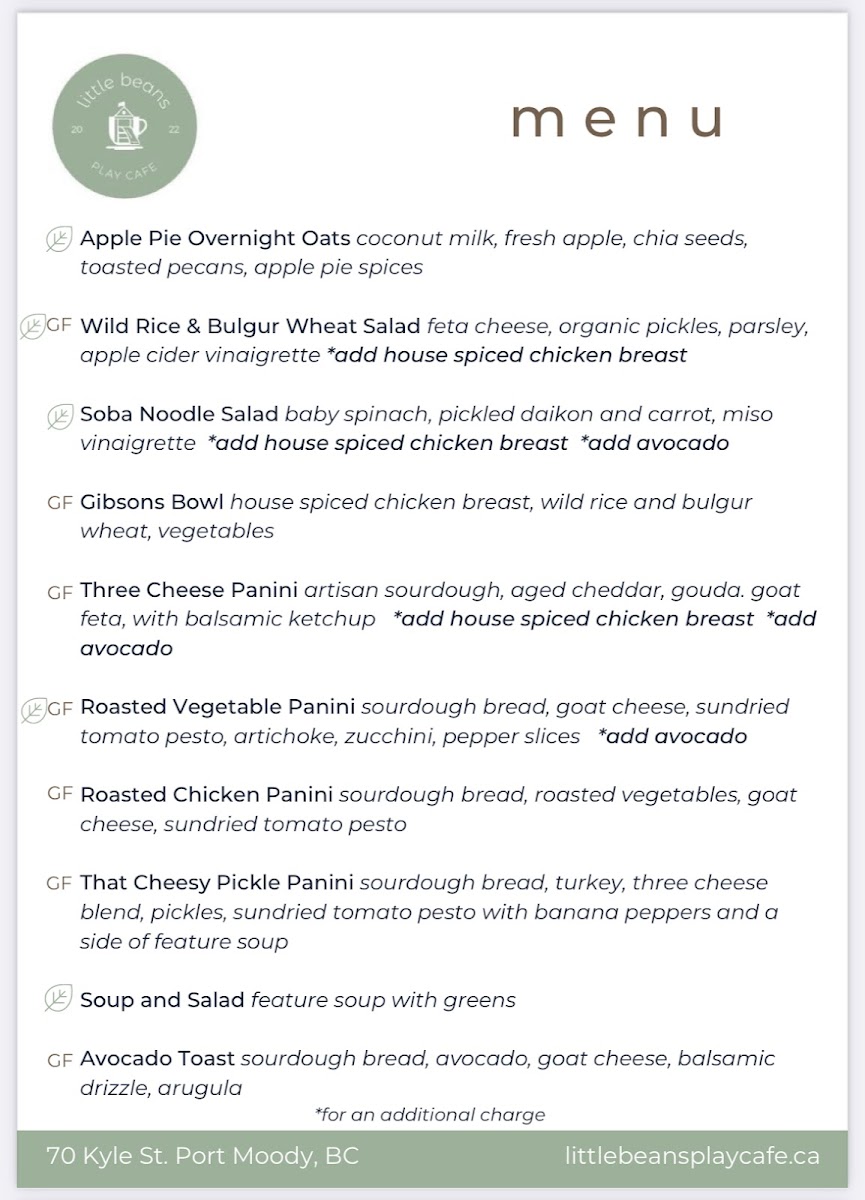Click GF label beside Roasted Chicken Panini

pos(60,794)
